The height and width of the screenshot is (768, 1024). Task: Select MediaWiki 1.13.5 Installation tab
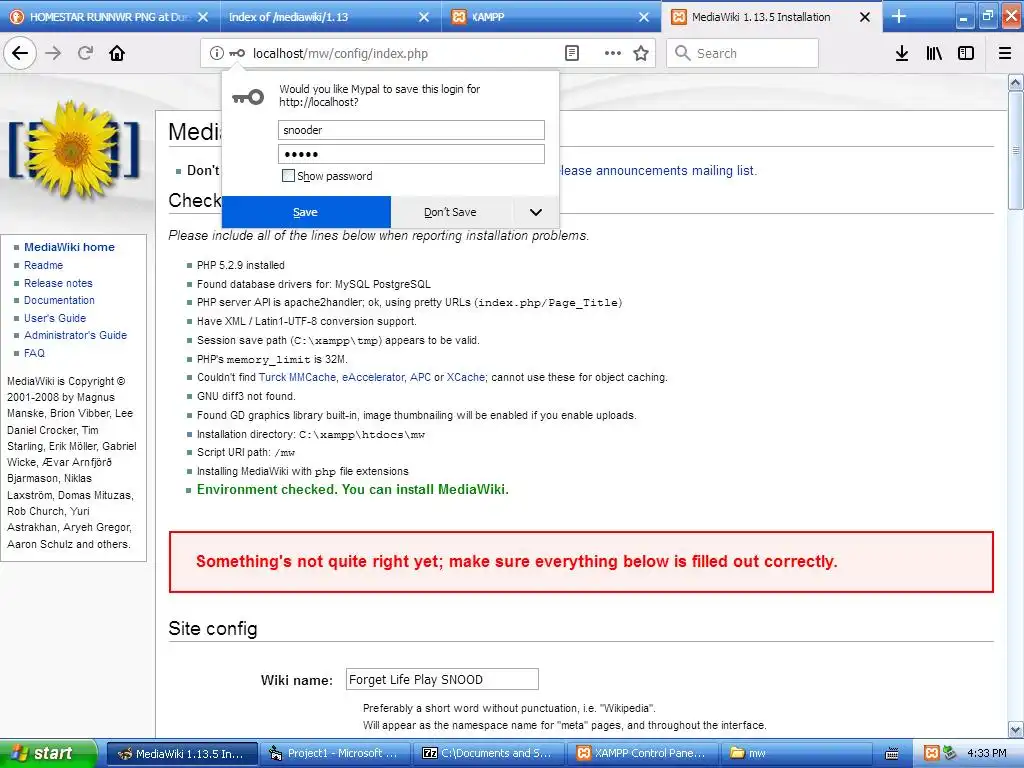point(772,17)
